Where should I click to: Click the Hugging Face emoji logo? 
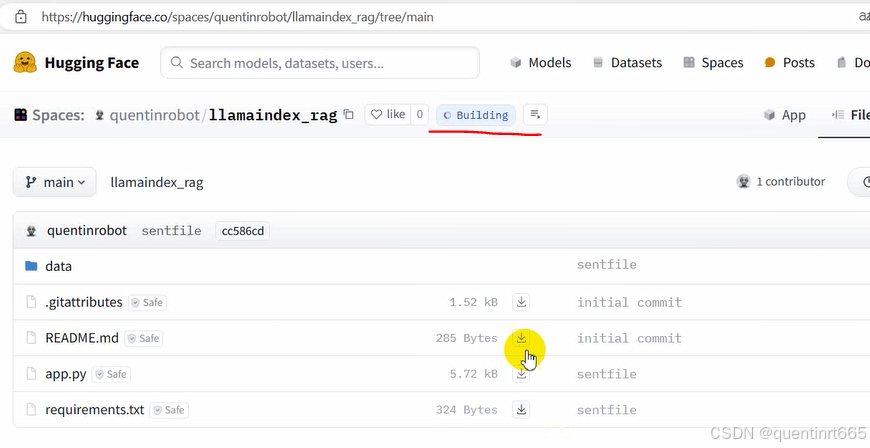pos(25,63)
